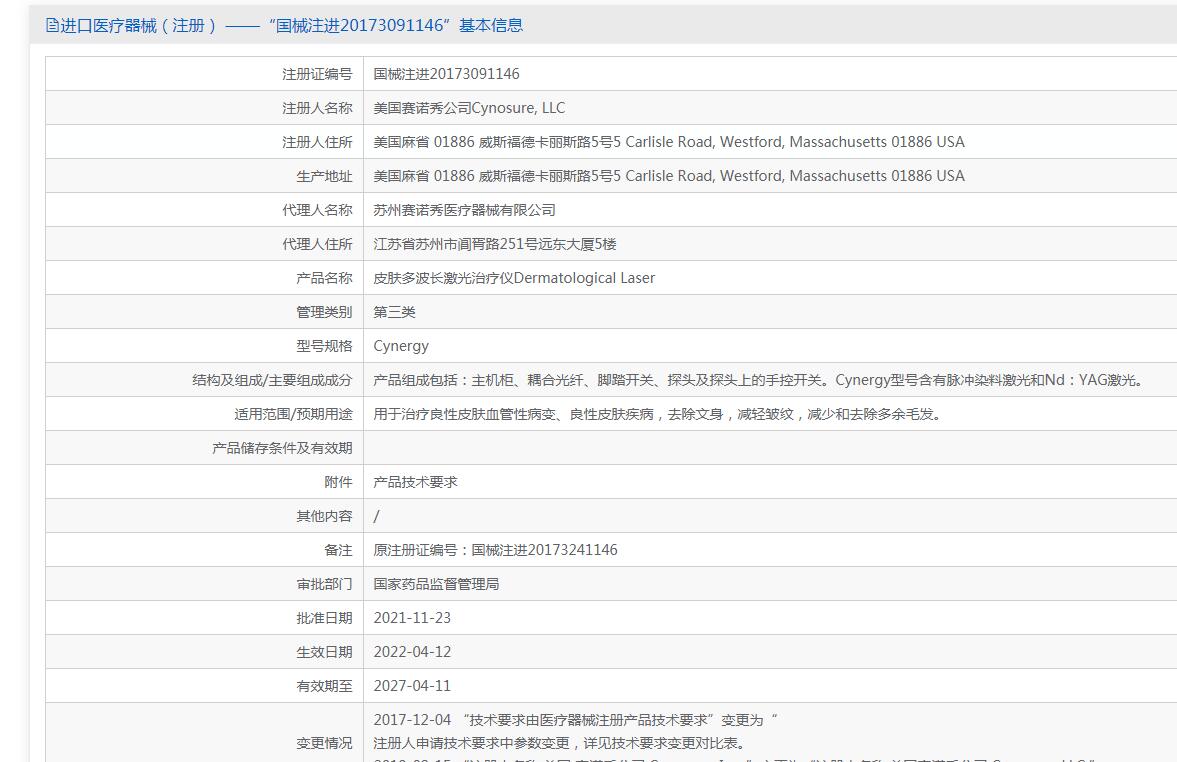Select the address value in the 生产地址 row

669,176
